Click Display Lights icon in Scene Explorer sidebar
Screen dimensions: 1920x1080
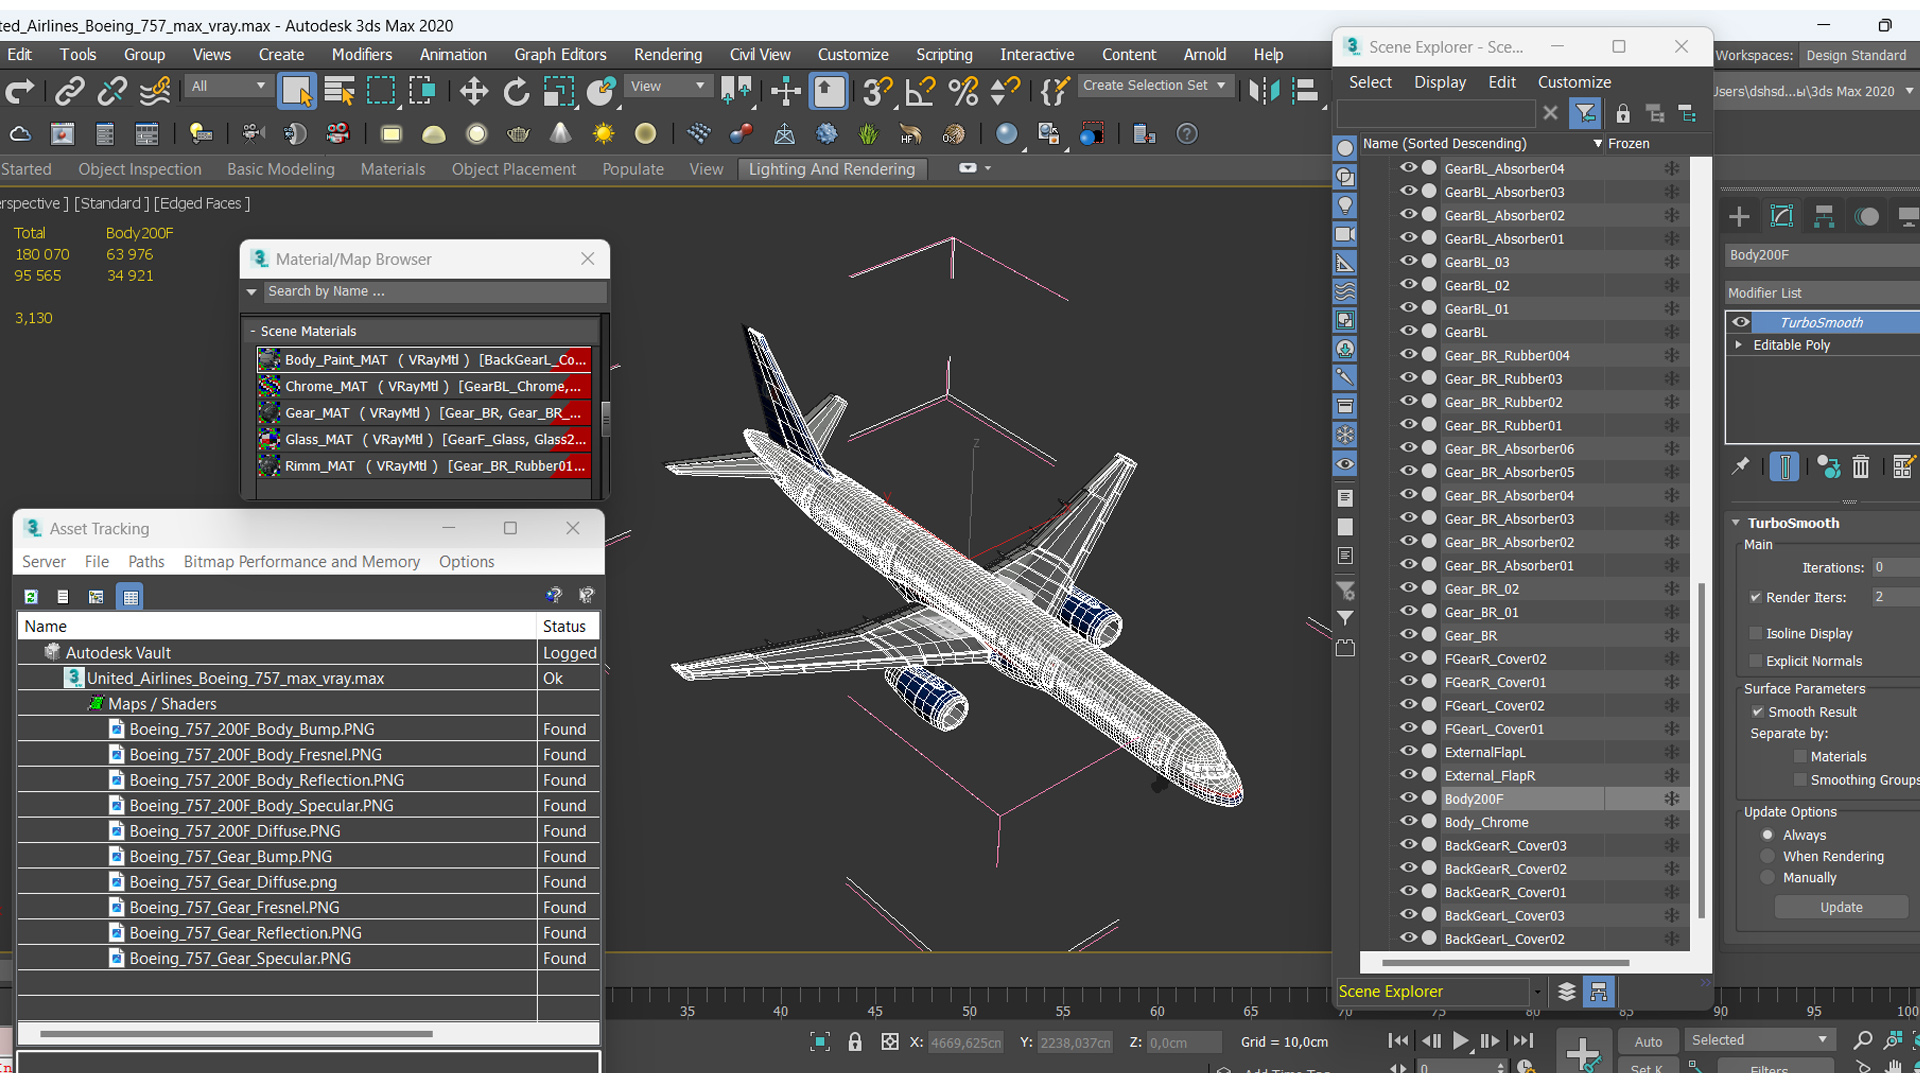[x=1345, y=205]
